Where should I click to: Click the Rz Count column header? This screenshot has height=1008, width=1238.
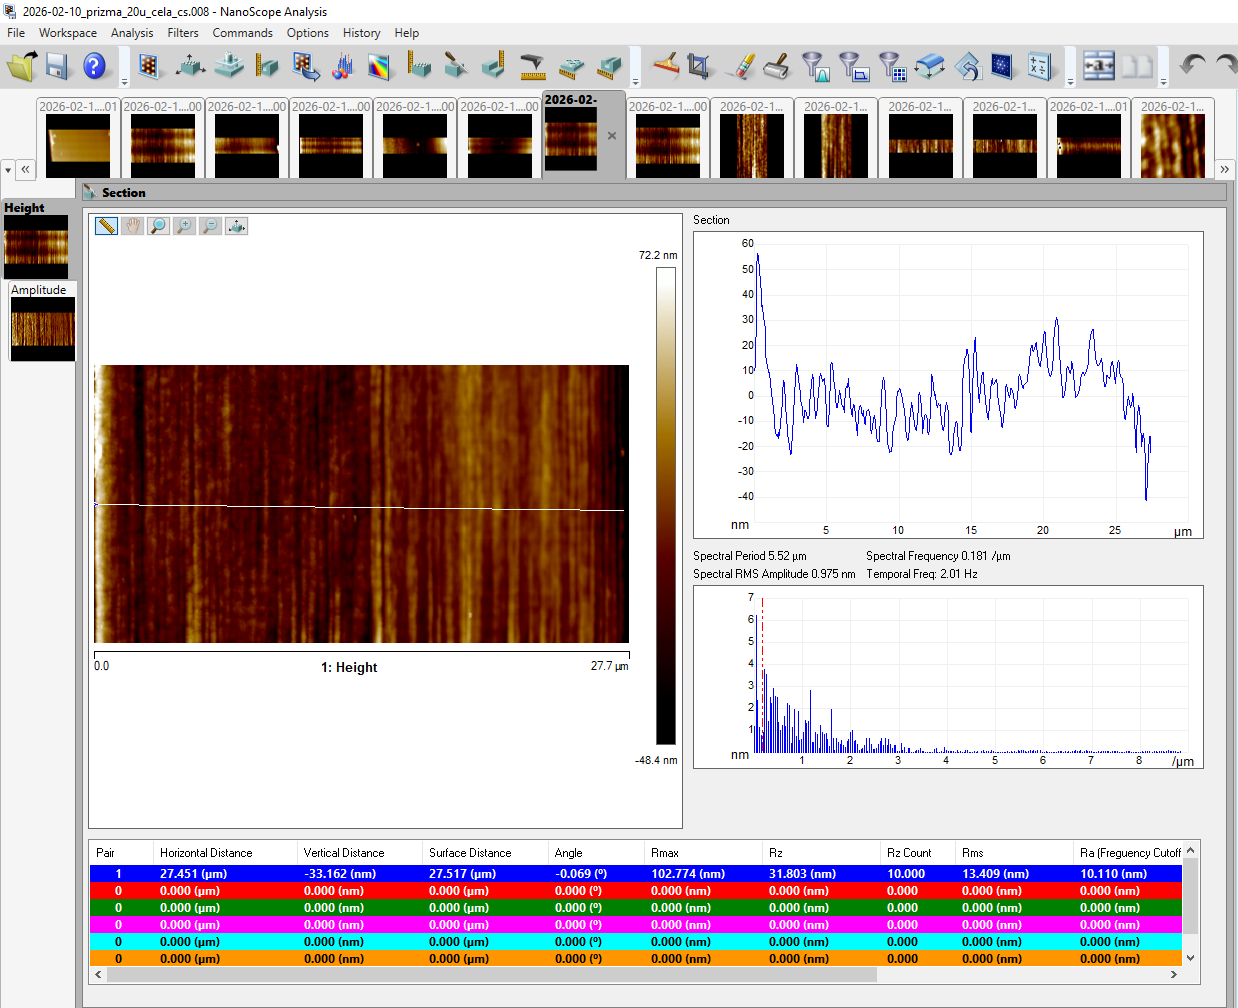(x=908, y=853)
